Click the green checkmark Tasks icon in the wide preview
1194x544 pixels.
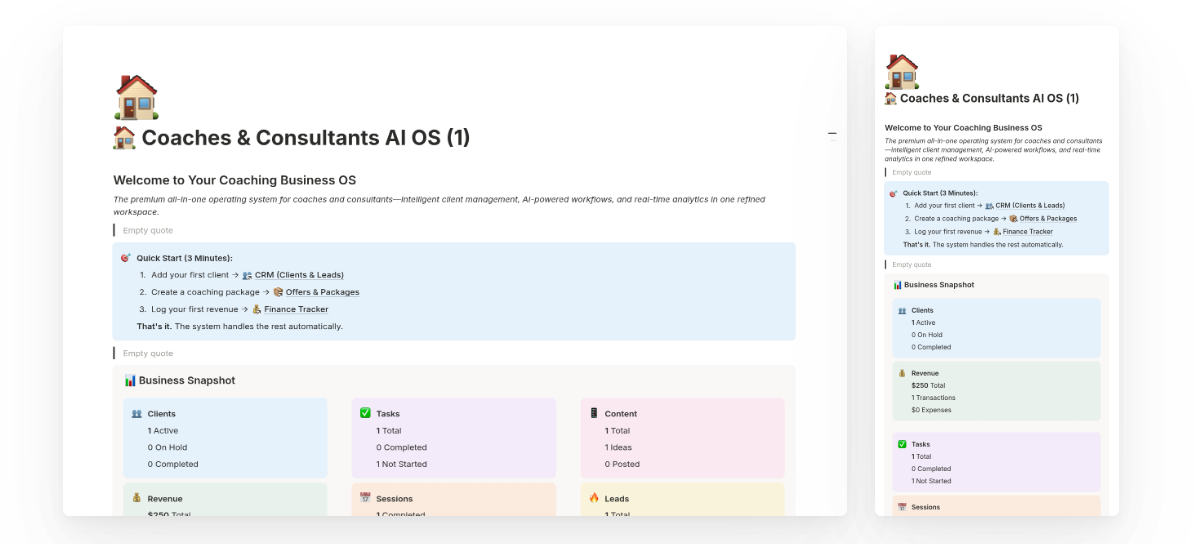coord(365,413)
